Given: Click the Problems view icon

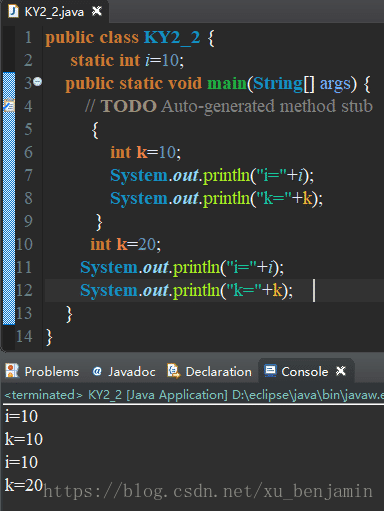Looking at the screenshot, I should [x=12, y=371].
